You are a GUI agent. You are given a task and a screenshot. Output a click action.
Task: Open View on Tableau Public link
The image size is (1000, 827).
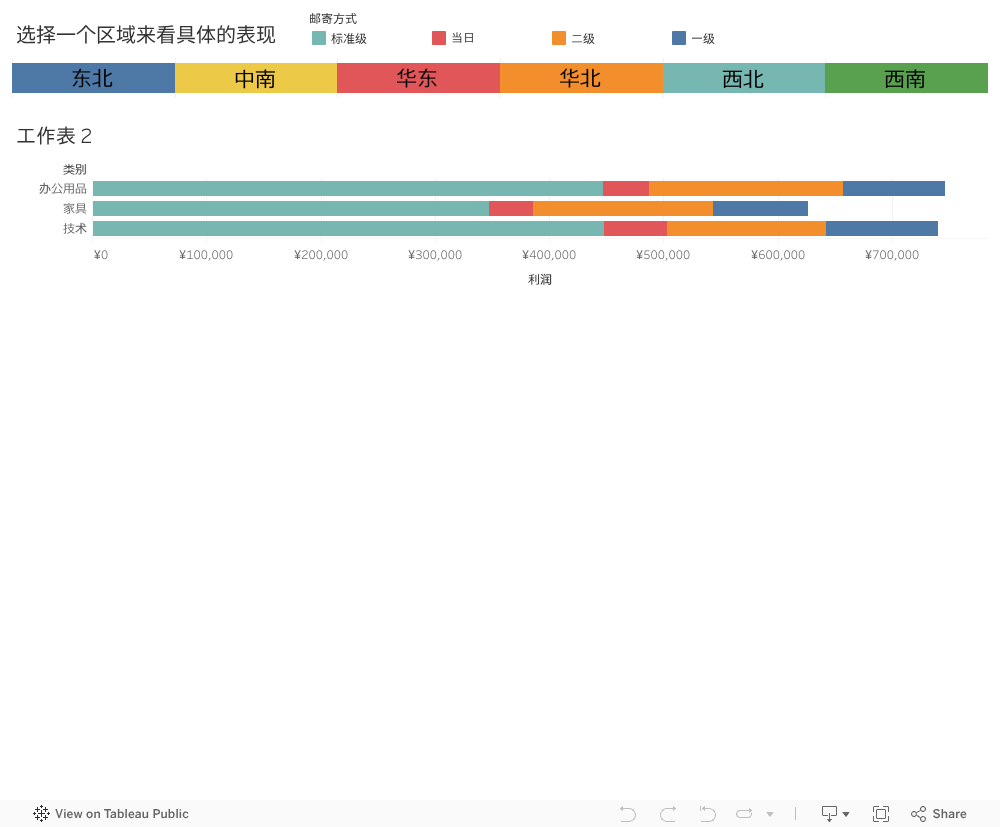[x=121, y=814]
